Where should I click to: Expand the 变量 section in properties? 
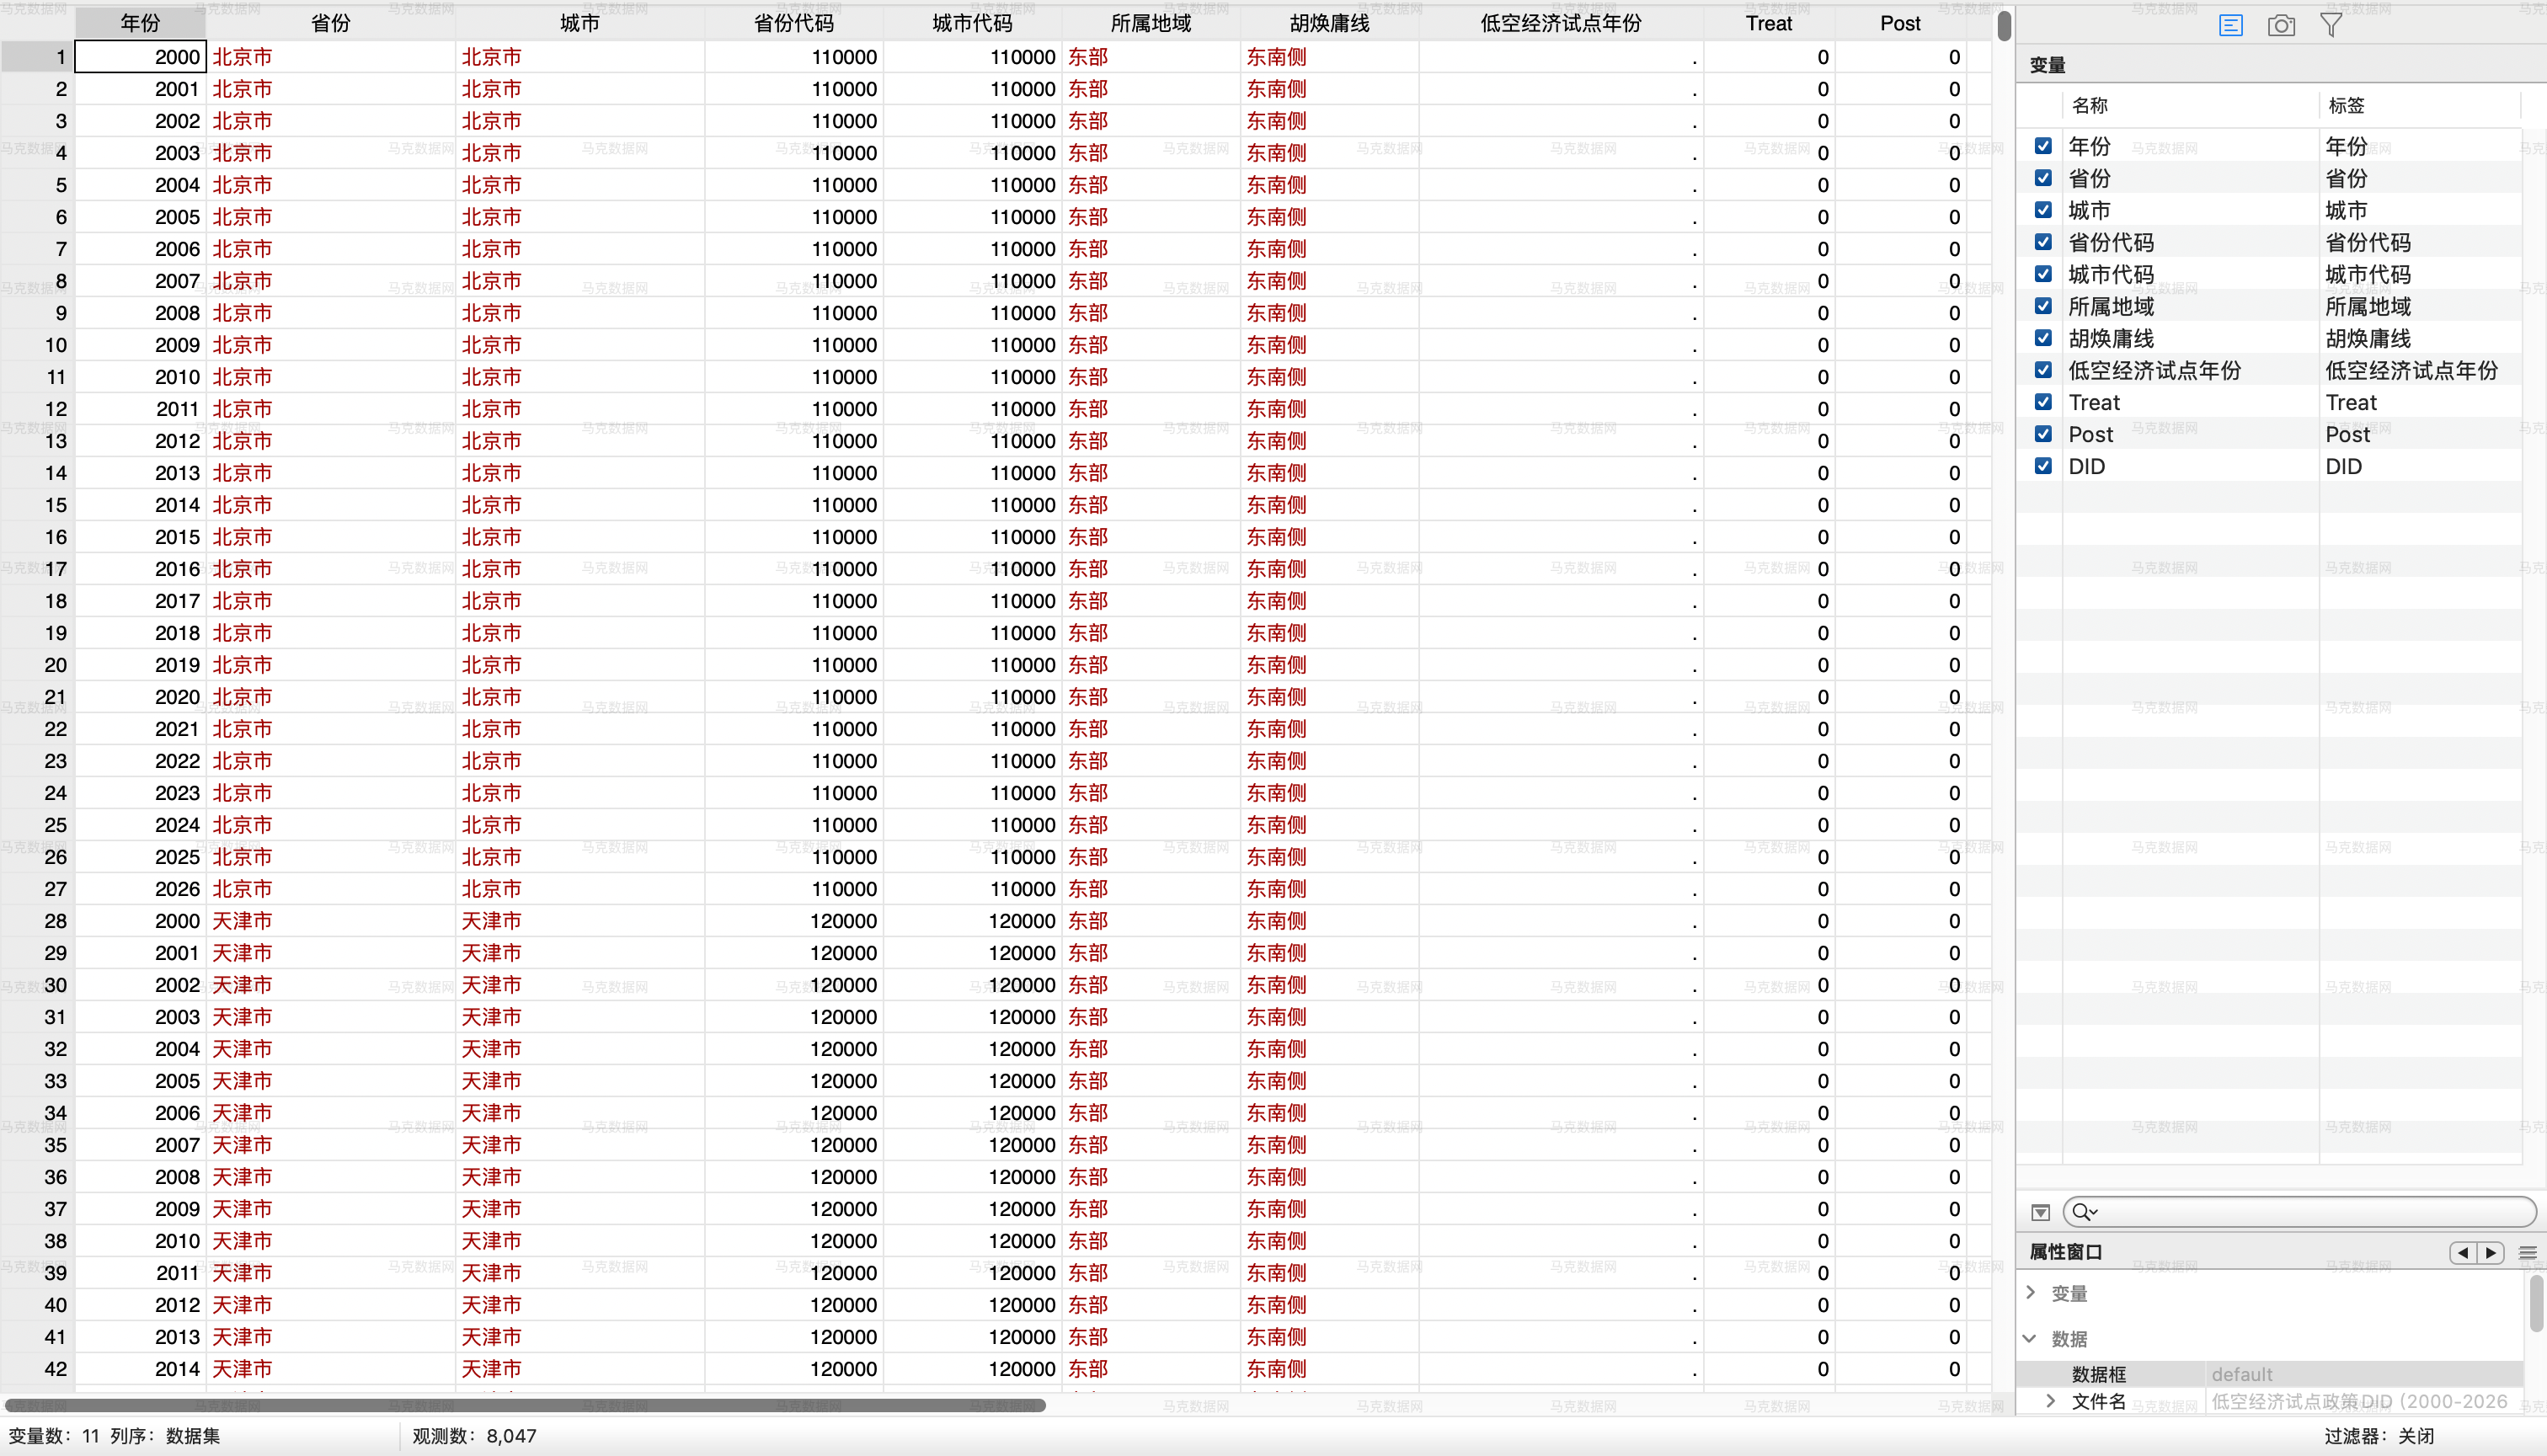[2031, 1292]
